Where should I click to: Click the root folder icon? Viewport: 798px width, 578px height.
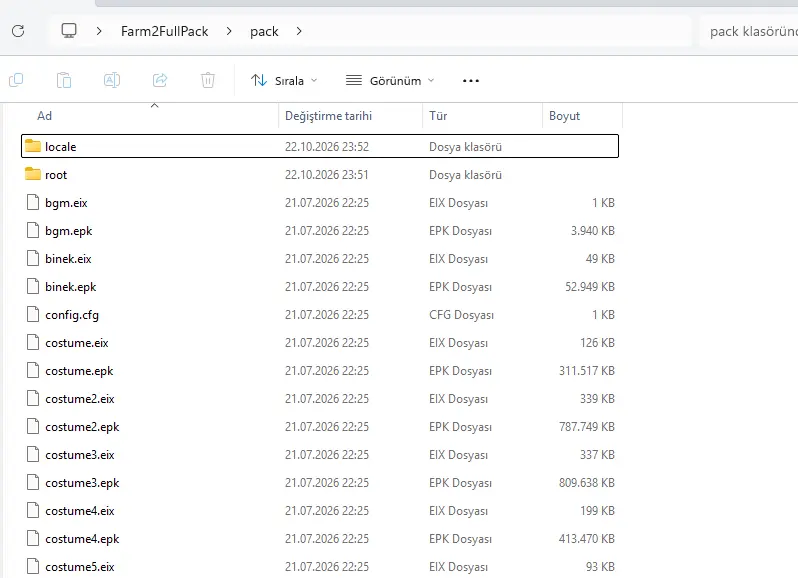point(33,174)
